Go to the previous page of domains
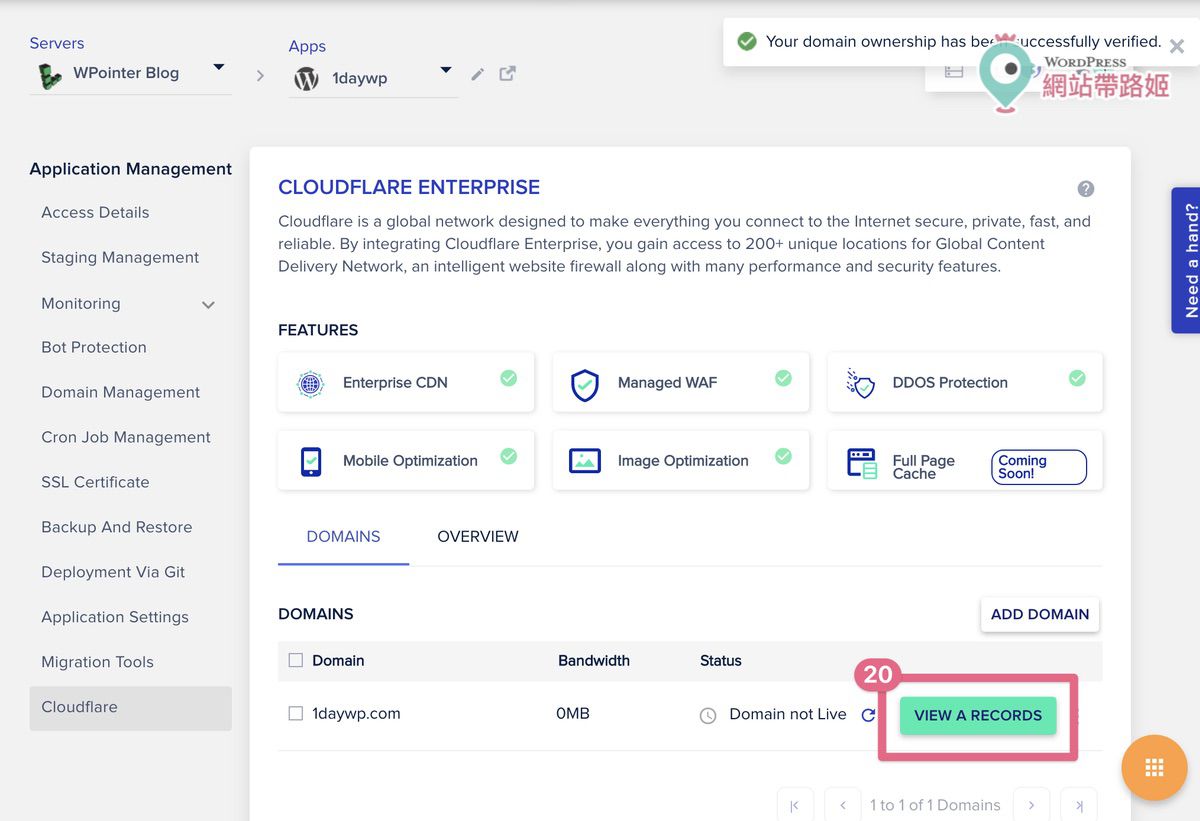1200x821 pixels. pos(843,805)
